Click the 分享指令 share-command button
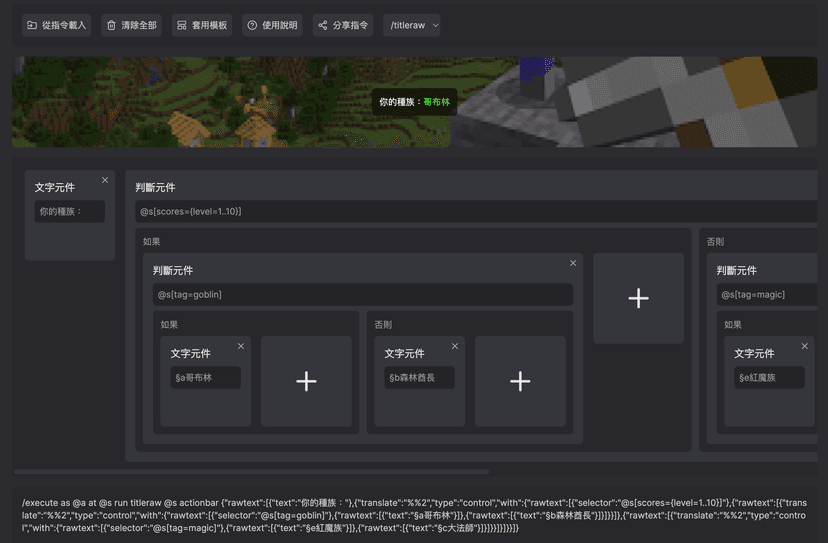828x543 pixels. pyautogui.click(x=343, y=25)
